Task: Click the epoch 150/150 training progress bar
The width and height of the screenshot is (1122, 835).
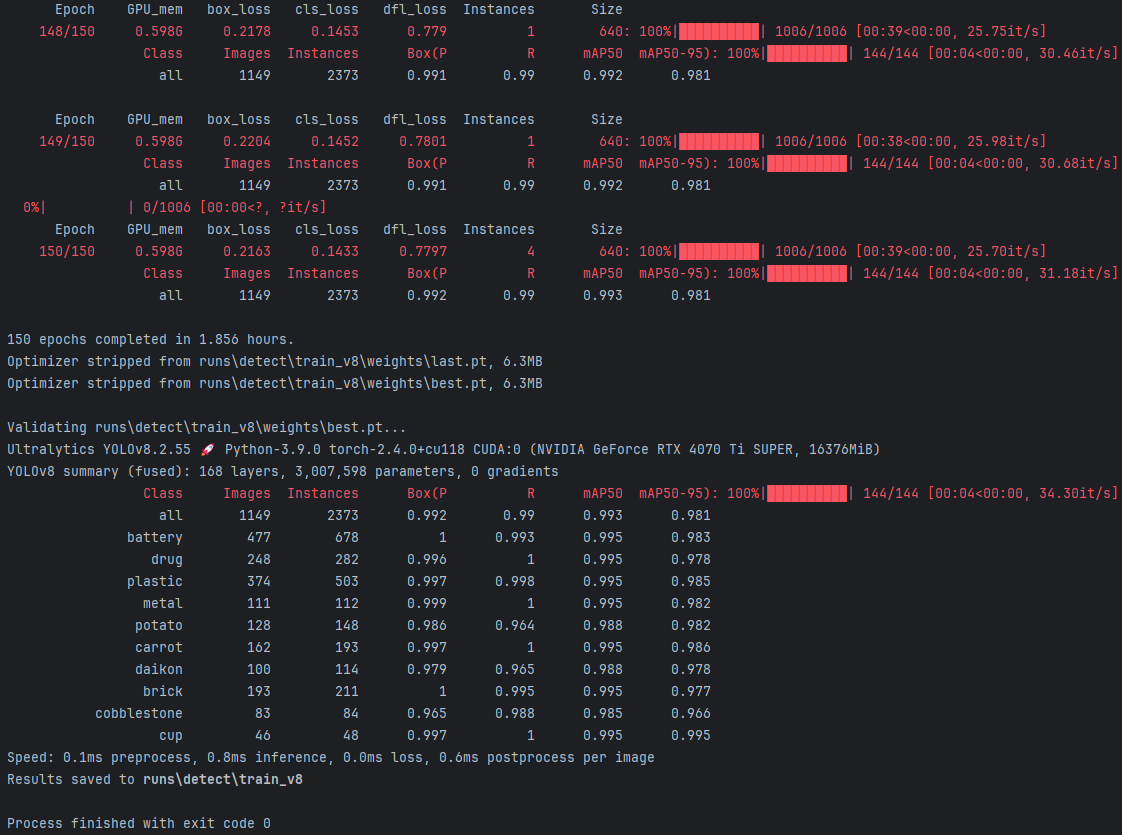Action: (x=719, y=252)
